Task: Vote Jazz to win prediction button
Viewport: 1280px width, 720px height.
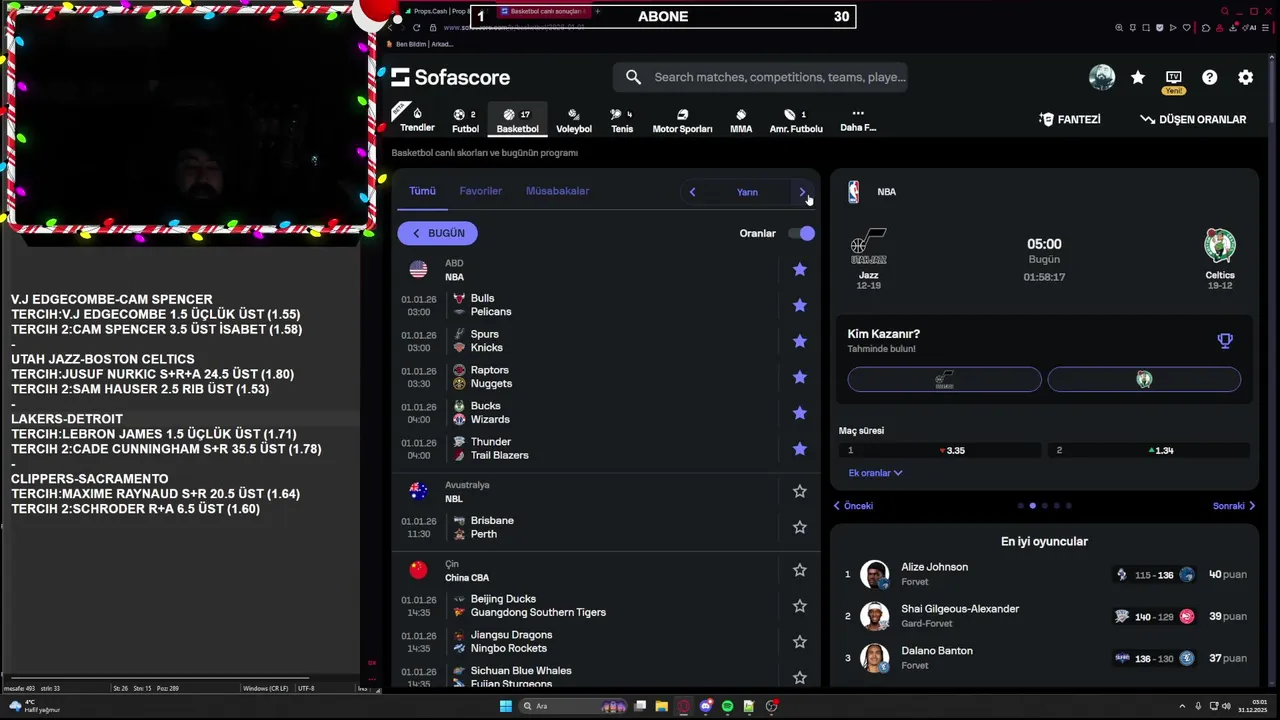Action: [944, 380]
